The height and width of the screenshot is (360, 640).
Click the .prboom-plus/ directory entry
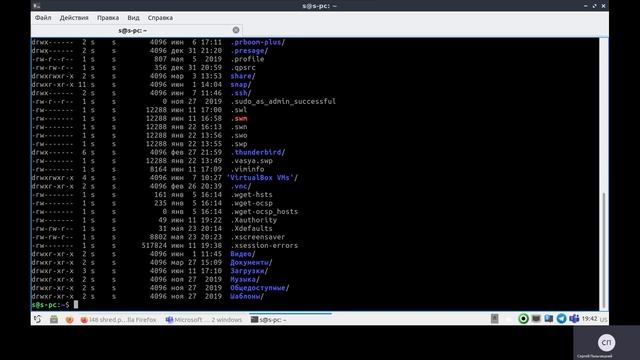(x=258, y=42)
